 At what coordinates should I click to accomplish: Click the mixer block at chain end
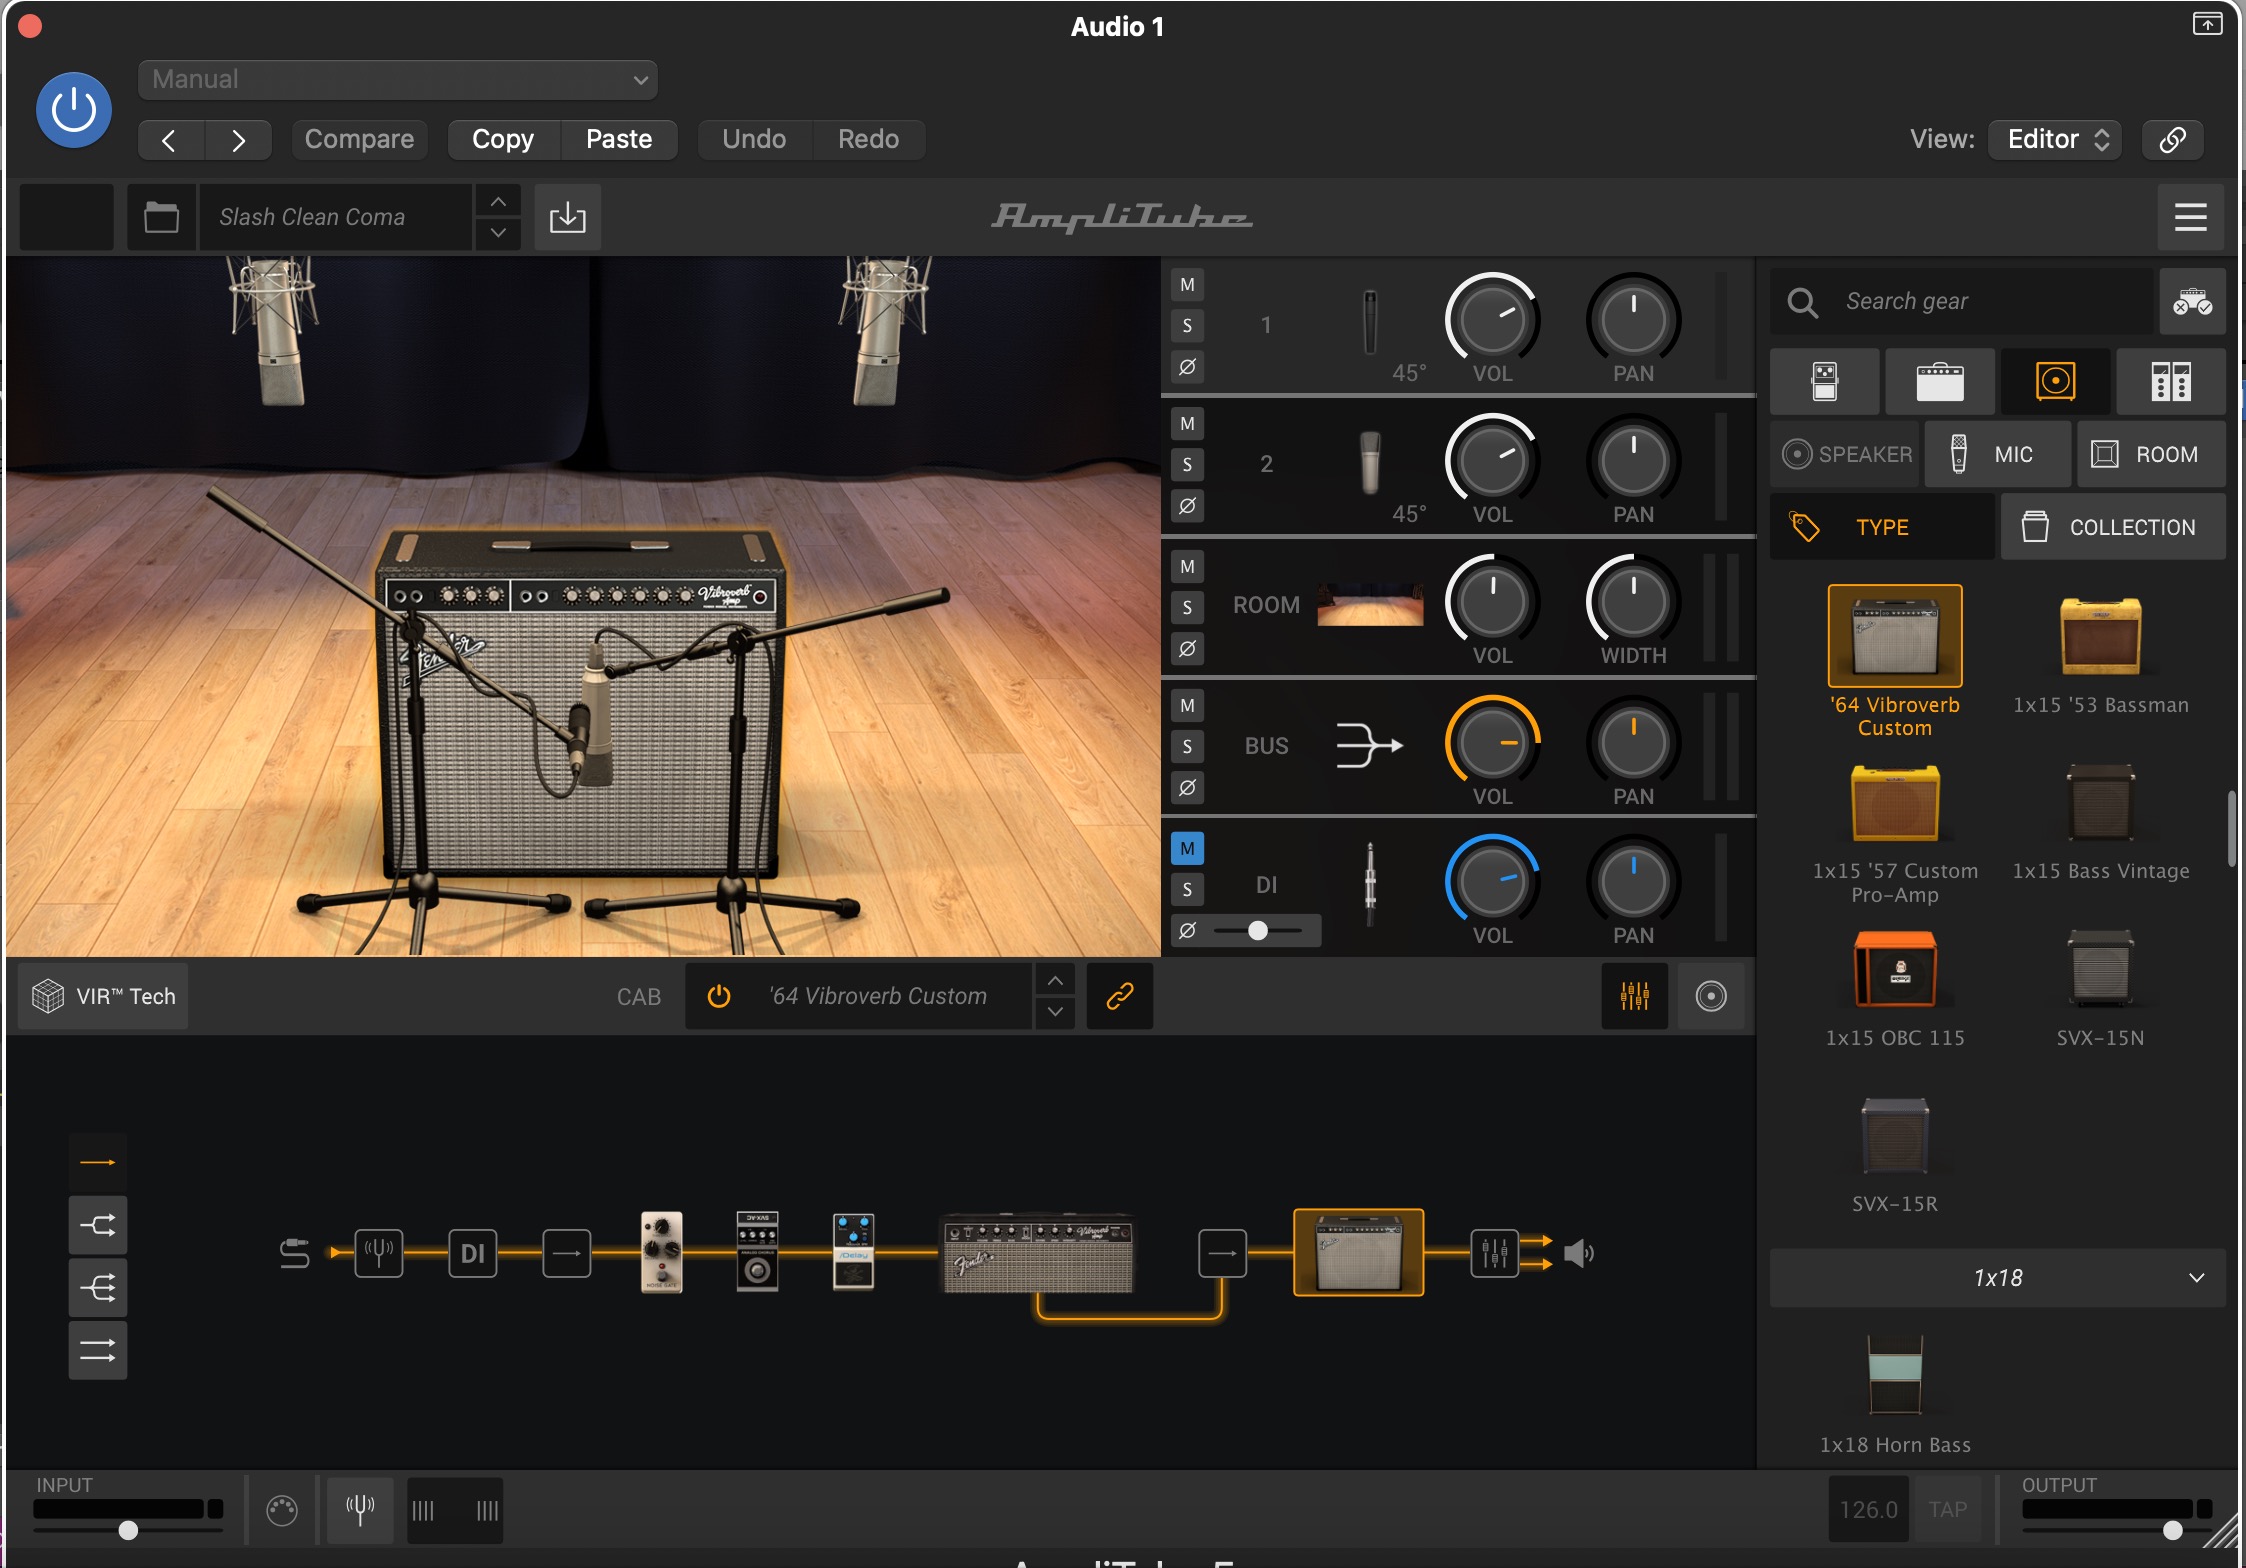1495,1253
